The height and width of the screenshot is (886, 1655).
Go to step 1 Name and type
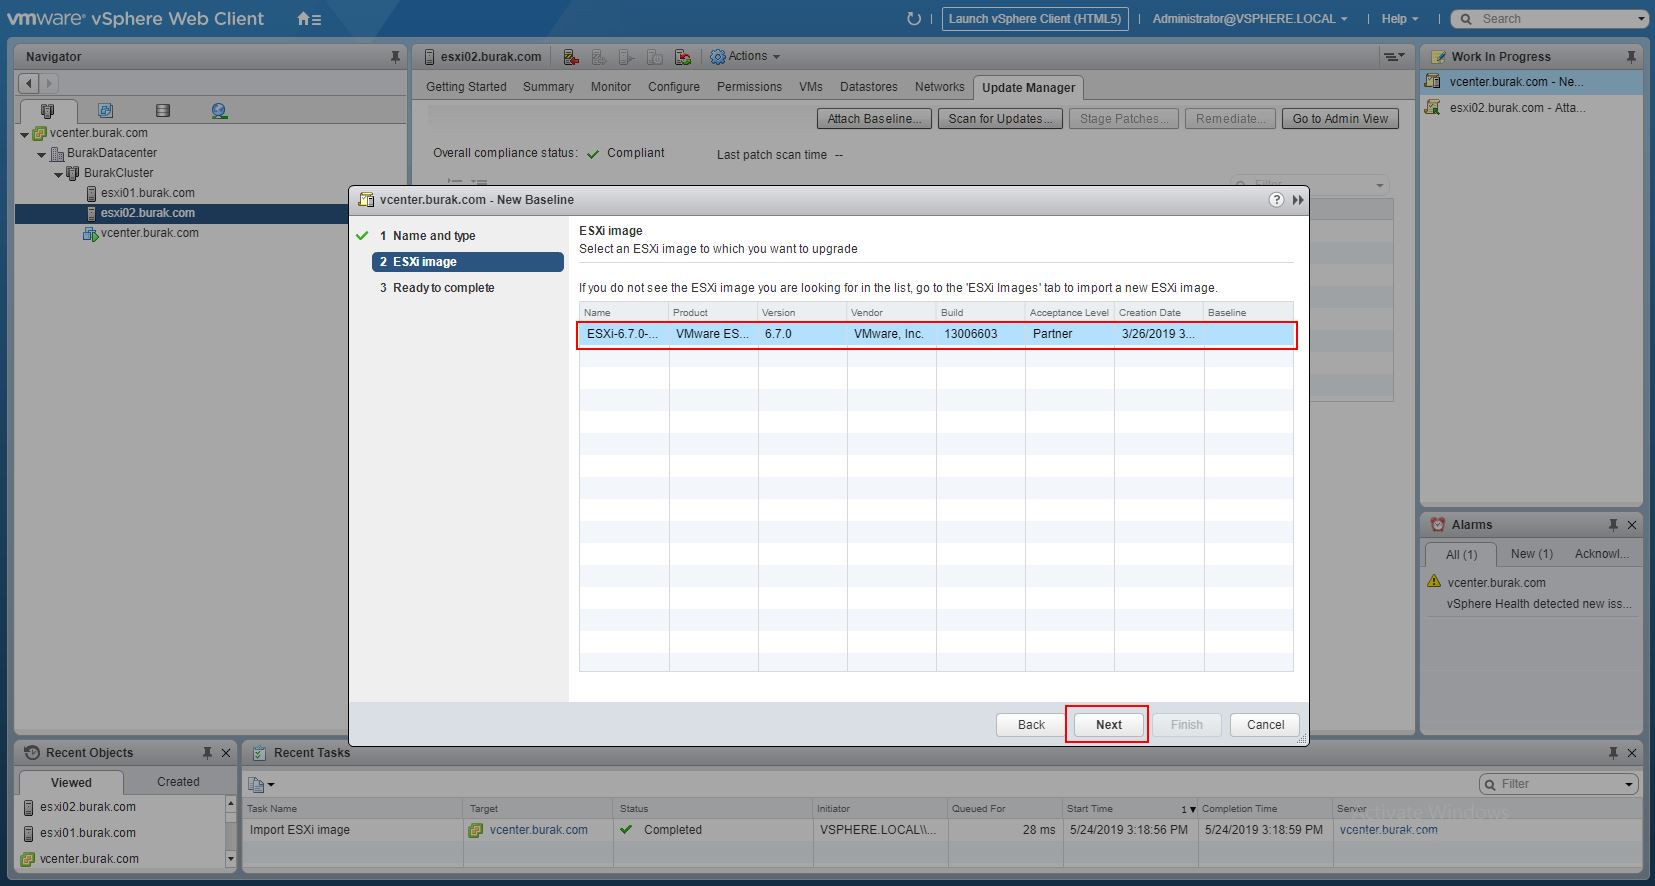(434, 236)
